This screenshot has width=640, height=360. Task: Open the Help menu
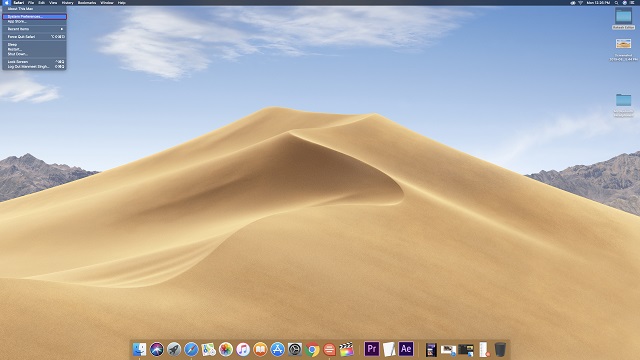[x=122, y=2]
